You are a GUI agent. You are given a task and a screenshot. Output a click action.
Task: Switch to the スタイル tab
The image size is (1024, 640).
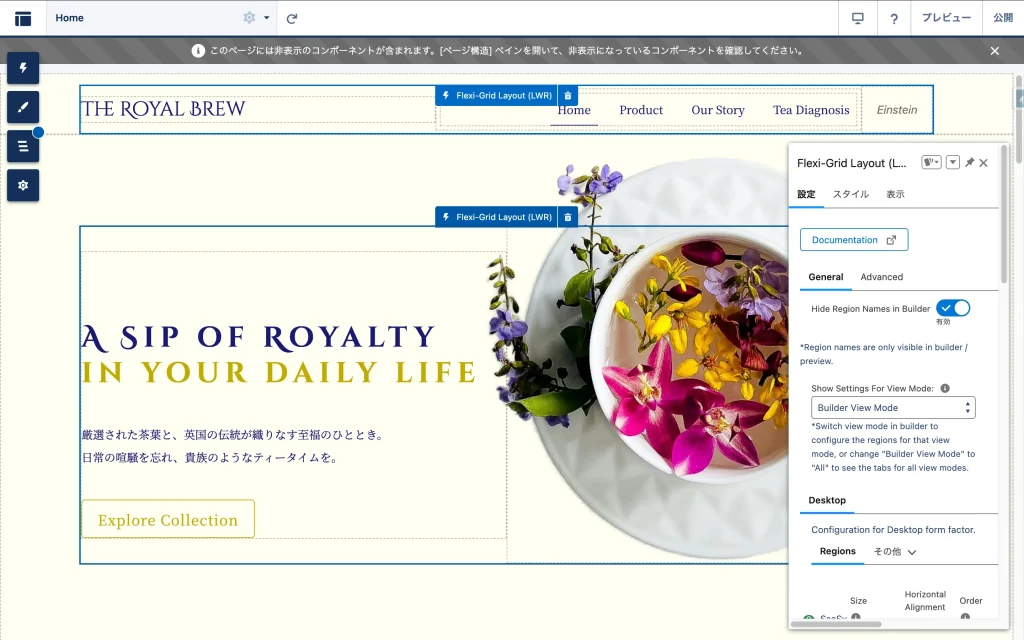tap(851, 194)
